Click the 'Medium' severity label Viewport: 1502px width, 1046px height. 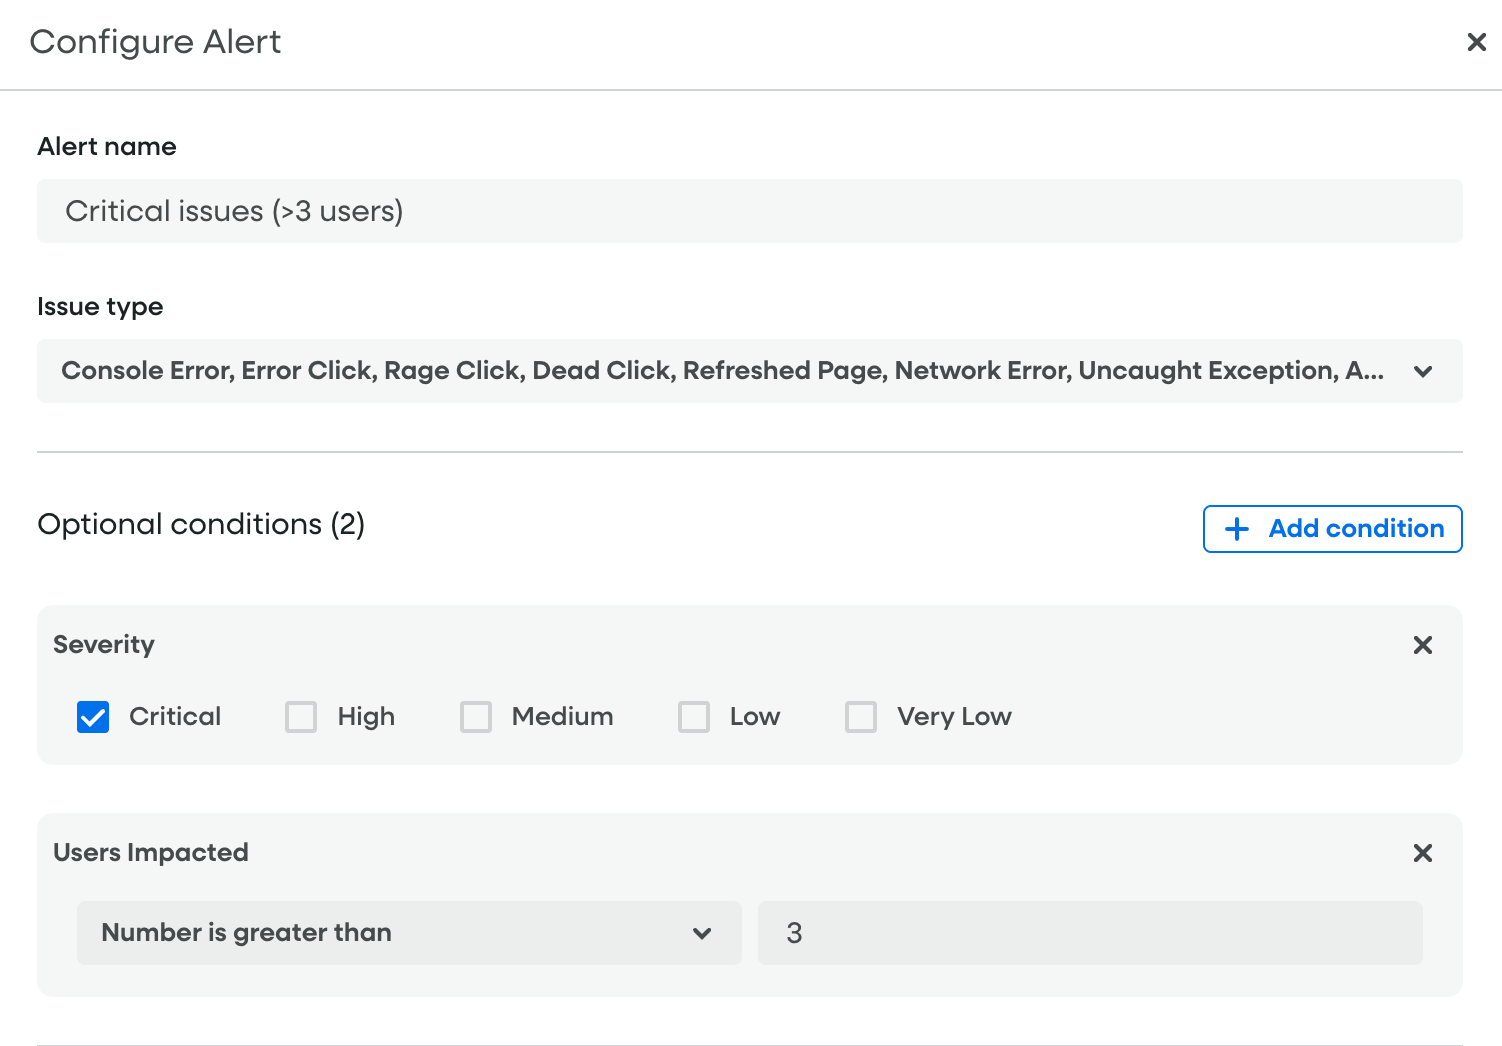tap(562, 717)
